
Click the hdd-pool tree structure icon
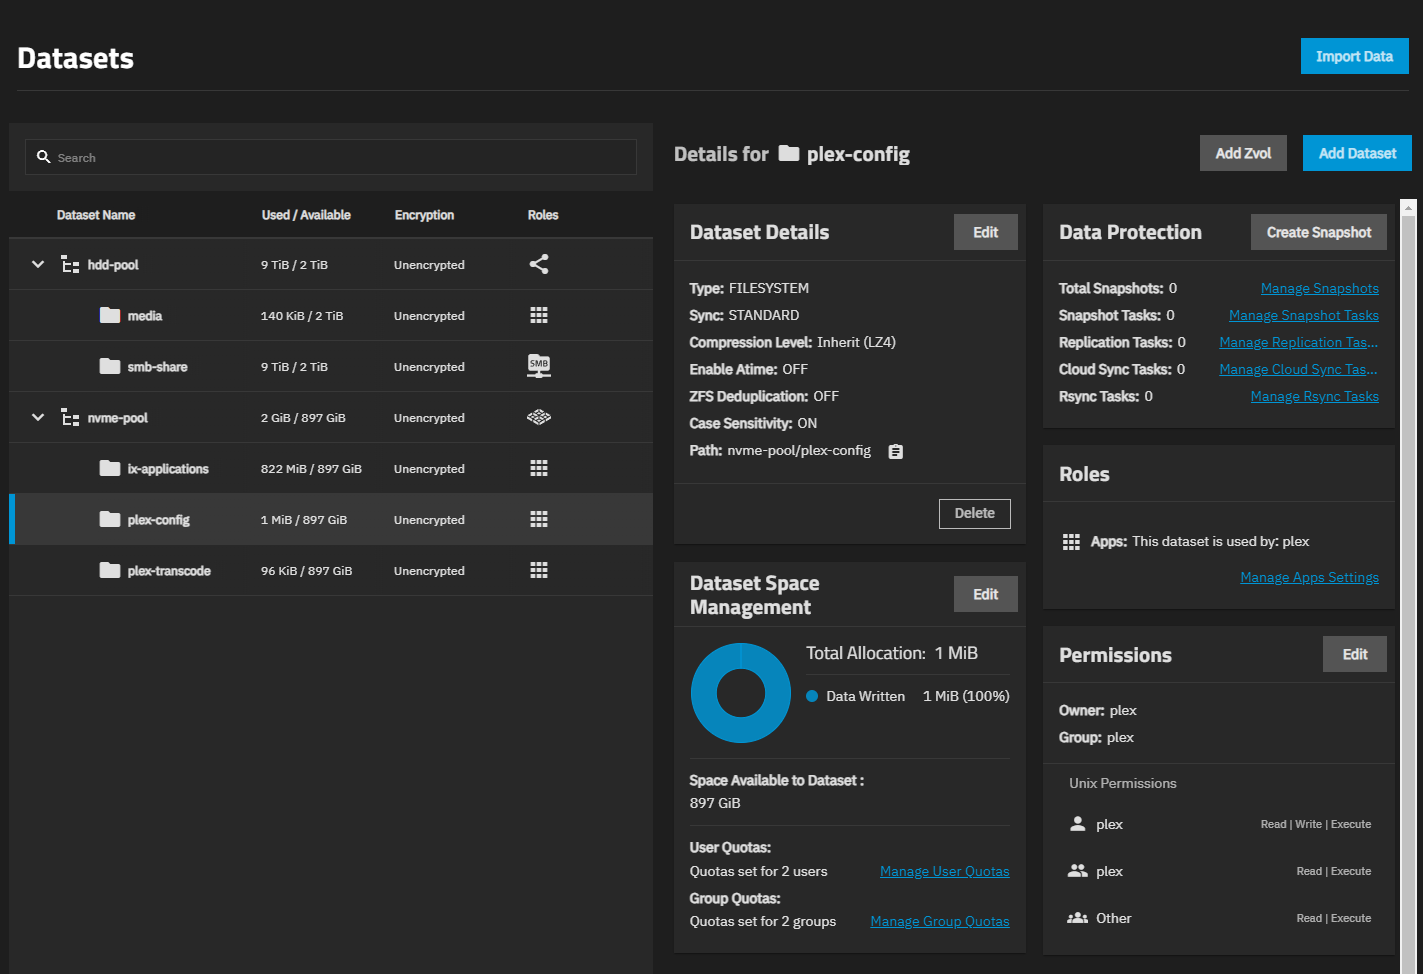[x=70, y=265]
